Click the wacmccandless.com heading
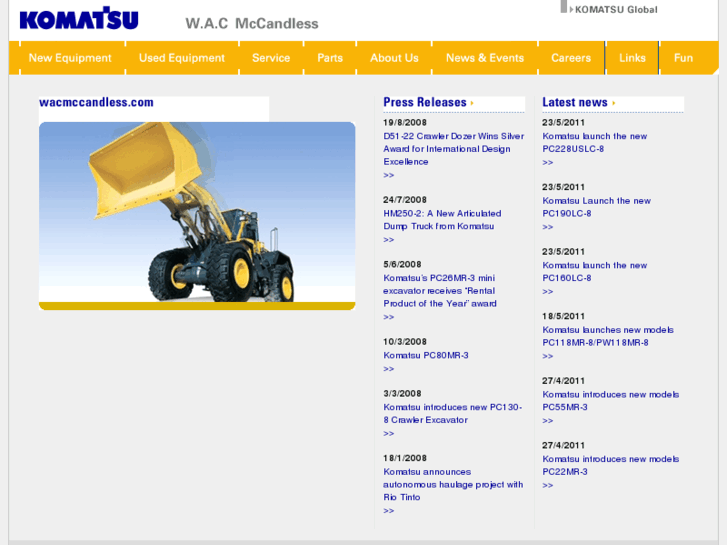 [x=96, y=102]
